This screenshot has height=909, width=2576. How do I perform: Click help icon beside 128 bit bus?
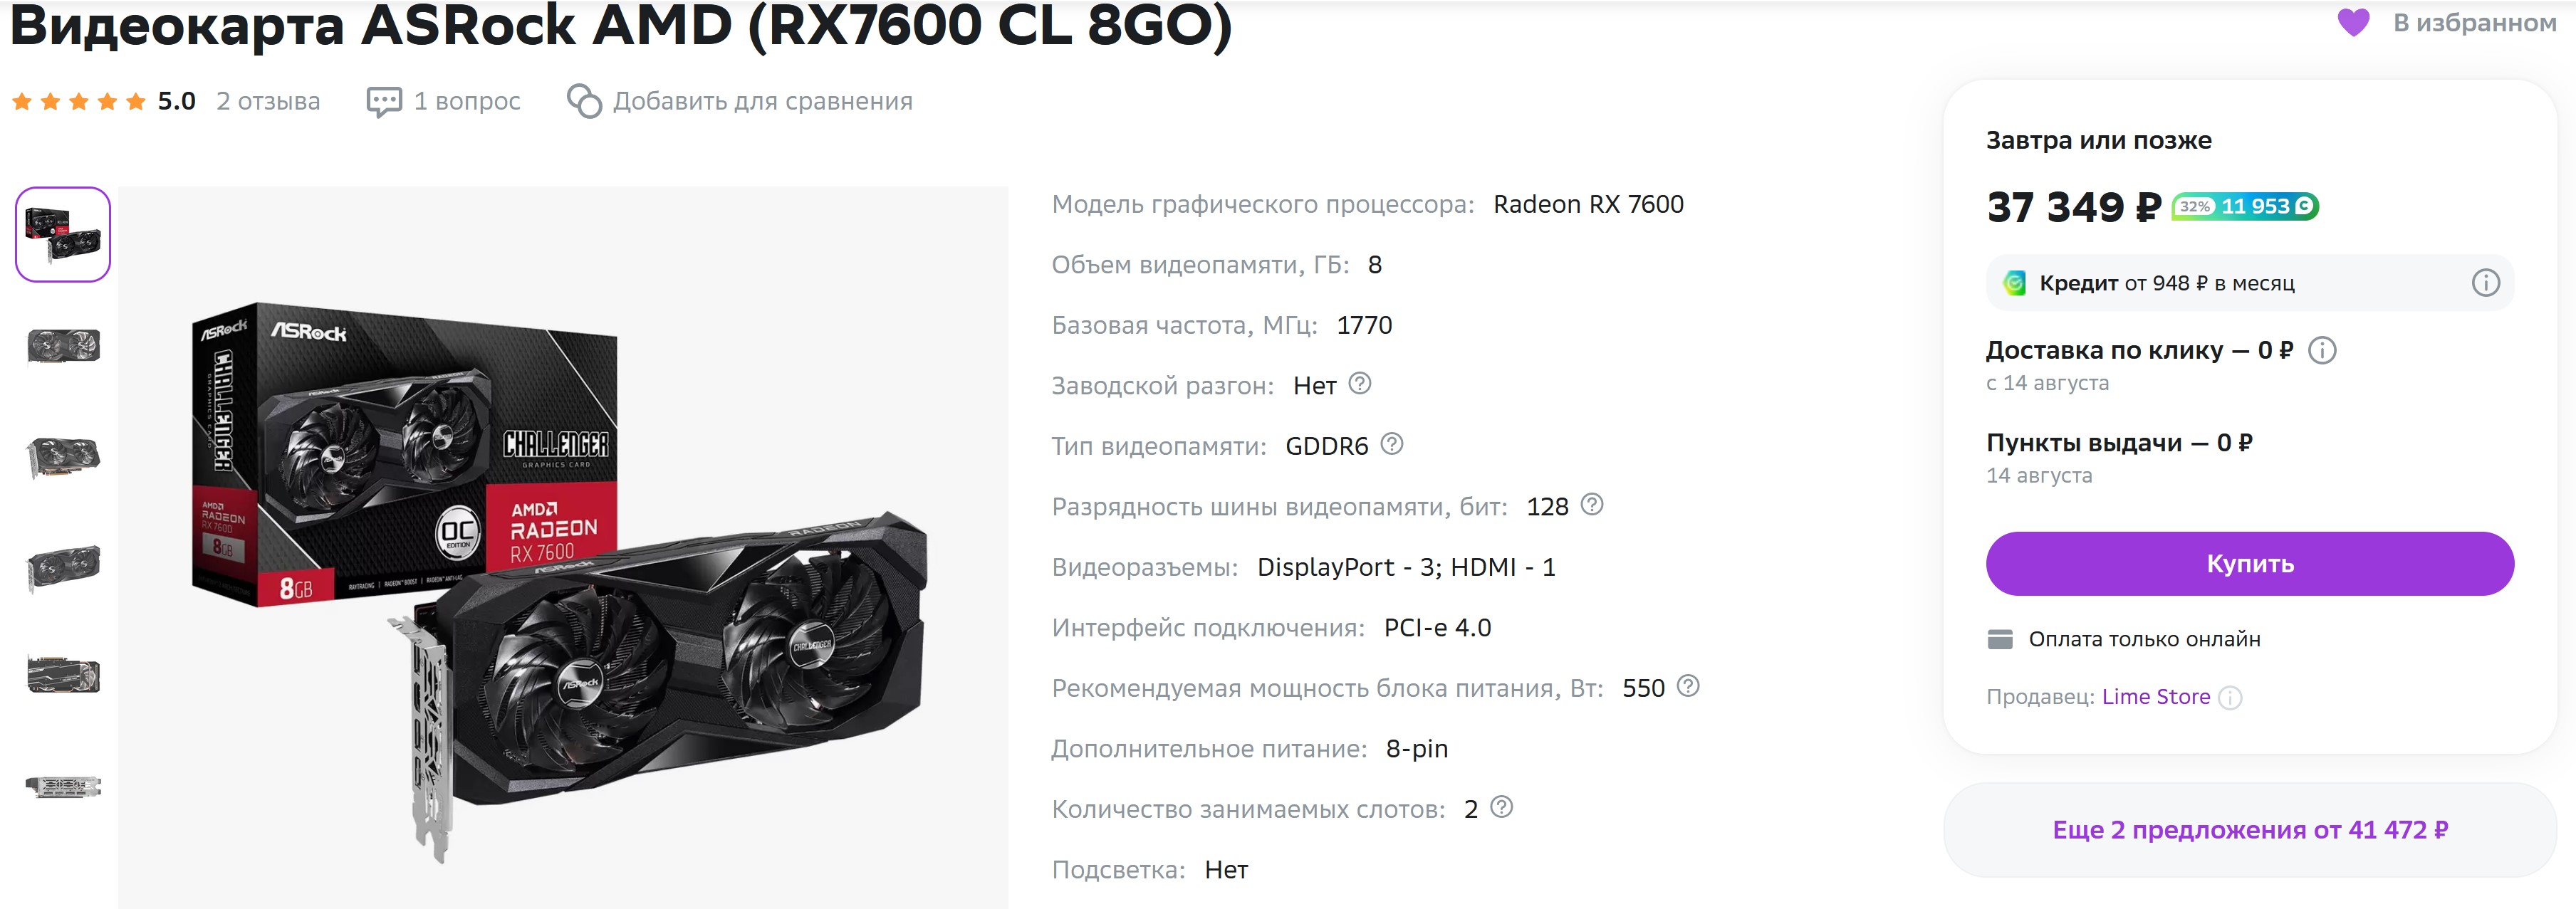[x=1592, y=504]
